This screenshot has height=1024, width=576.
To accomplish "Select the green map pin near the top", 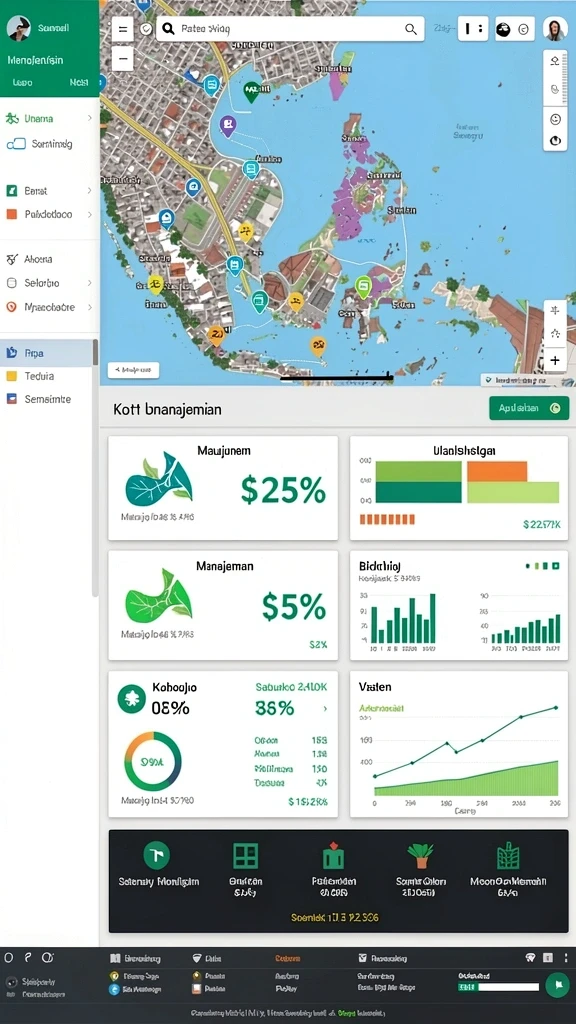I will pos(251,93).
